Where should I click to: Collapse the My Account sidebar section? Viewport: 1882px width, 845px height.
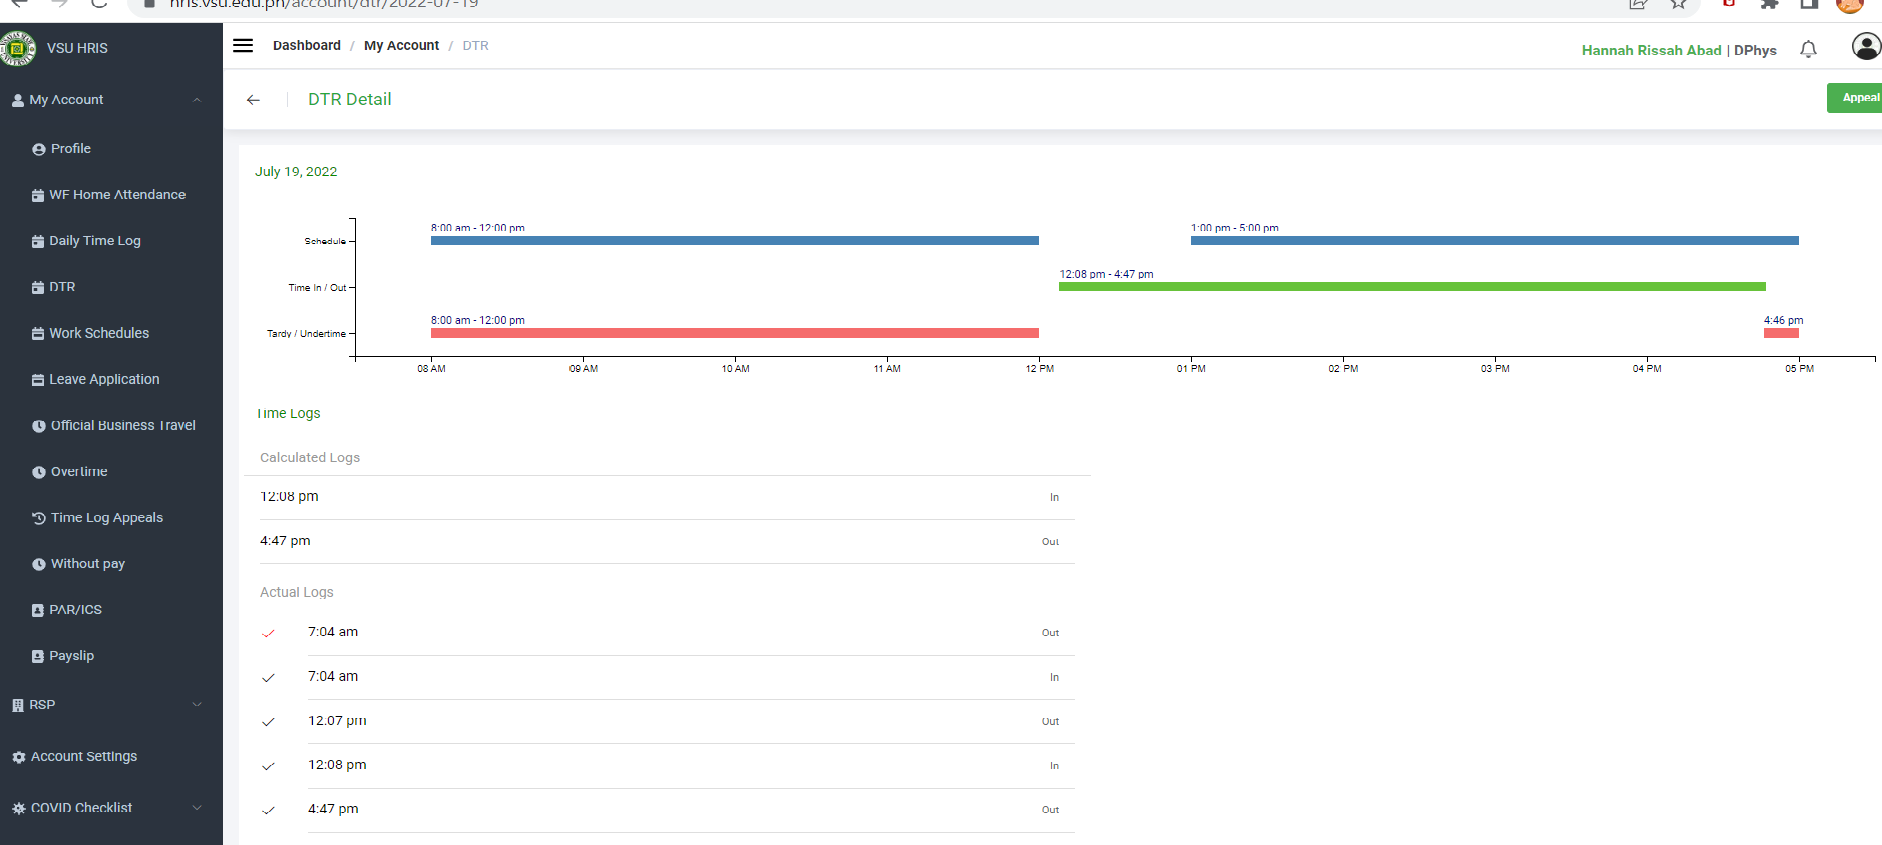click(196, 100)
